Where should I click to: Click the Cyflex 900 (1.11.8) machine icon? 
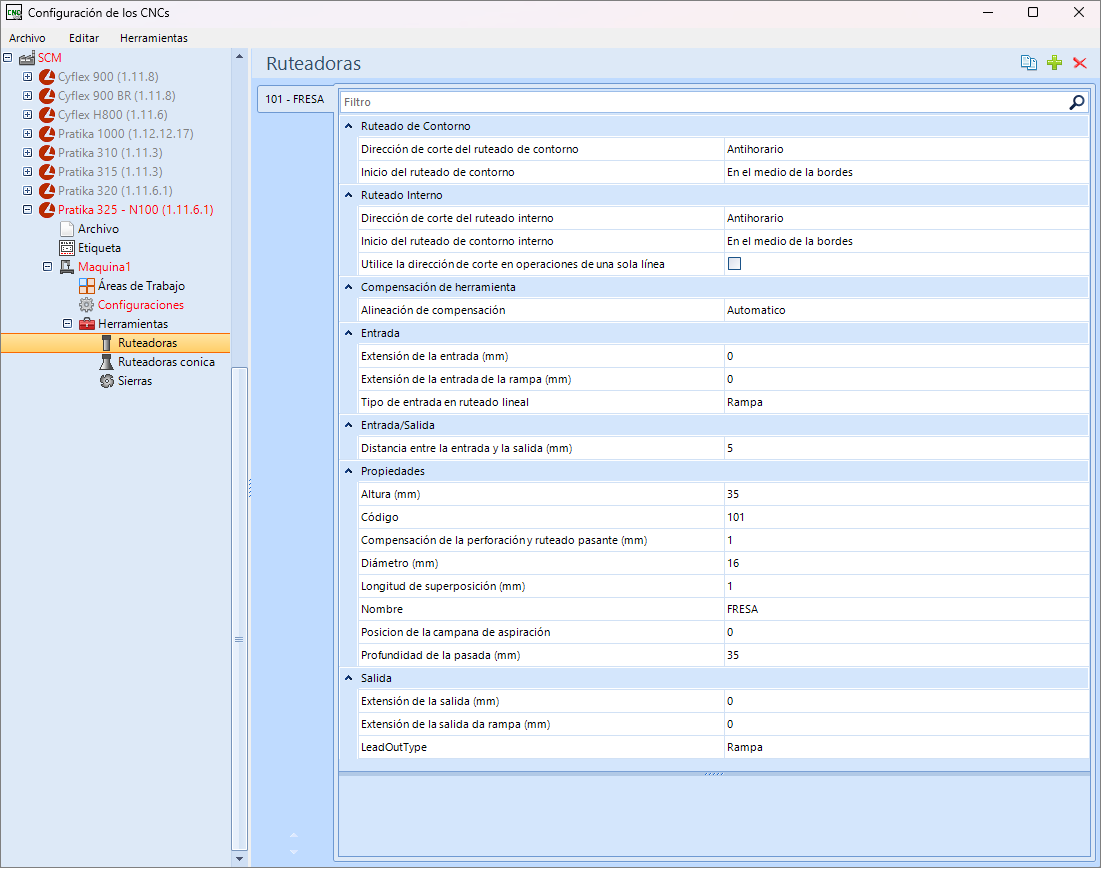click(47, 77)
